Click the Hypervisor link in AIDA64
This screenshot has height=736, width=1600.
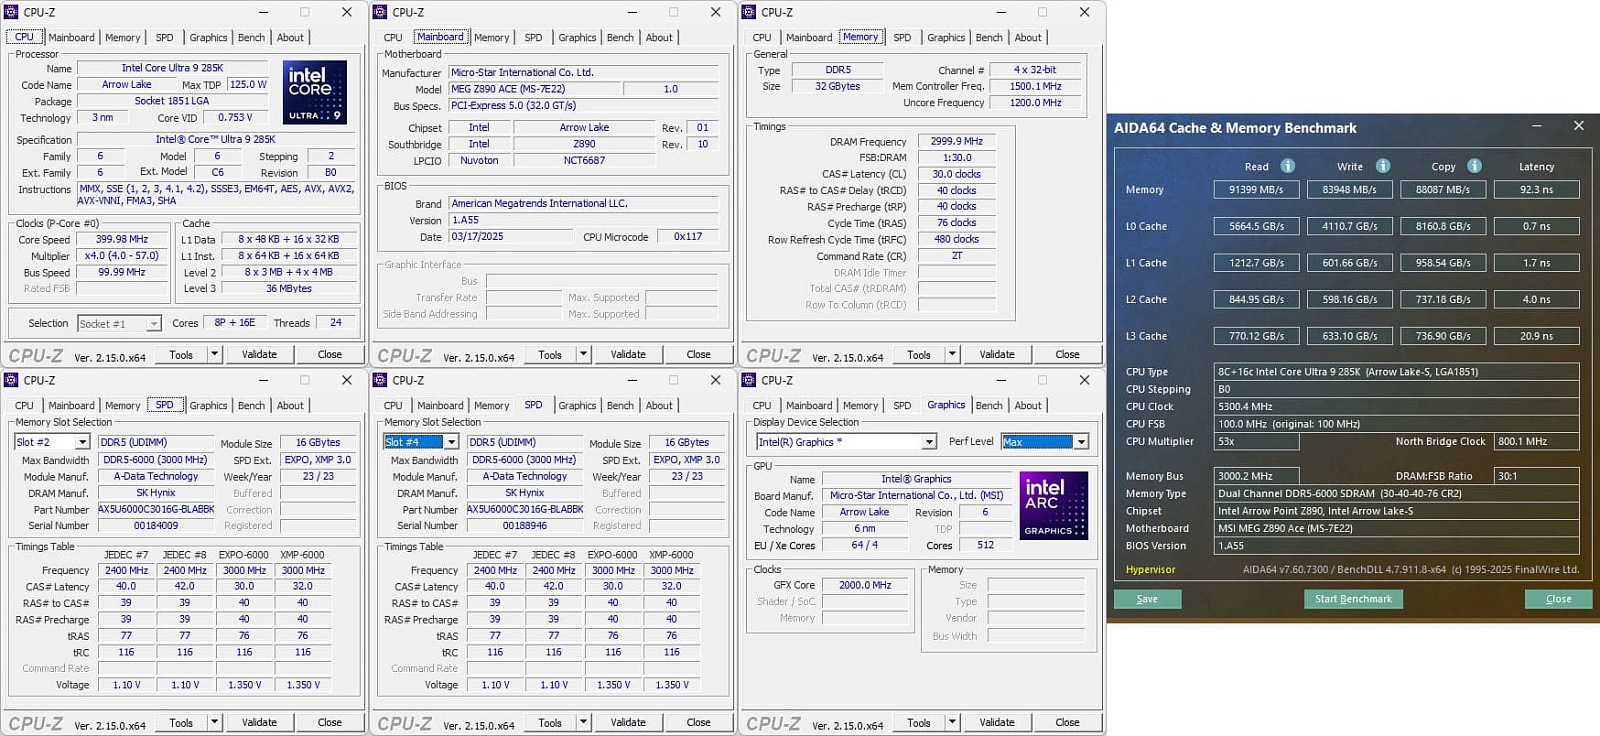click(x=1151, y=569)
